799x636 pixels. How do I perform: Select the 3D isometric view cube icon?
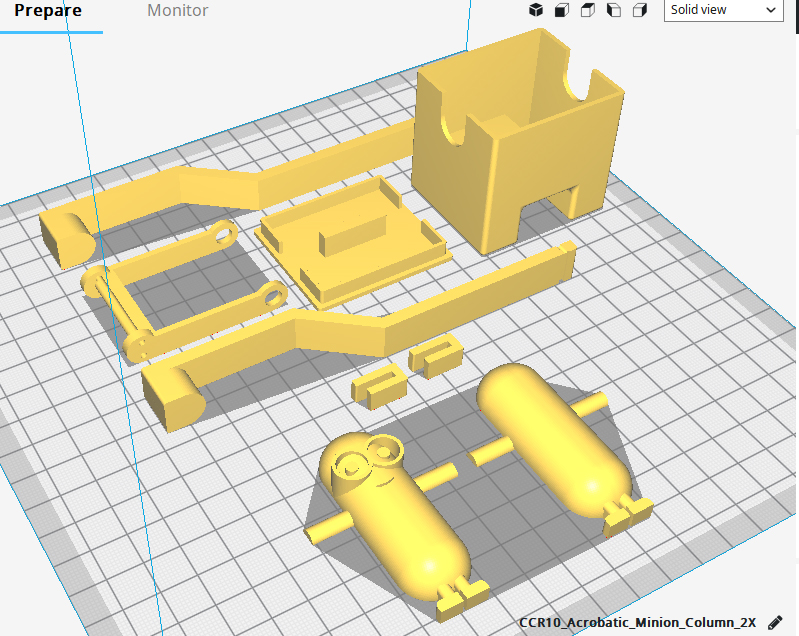point(536,10)
